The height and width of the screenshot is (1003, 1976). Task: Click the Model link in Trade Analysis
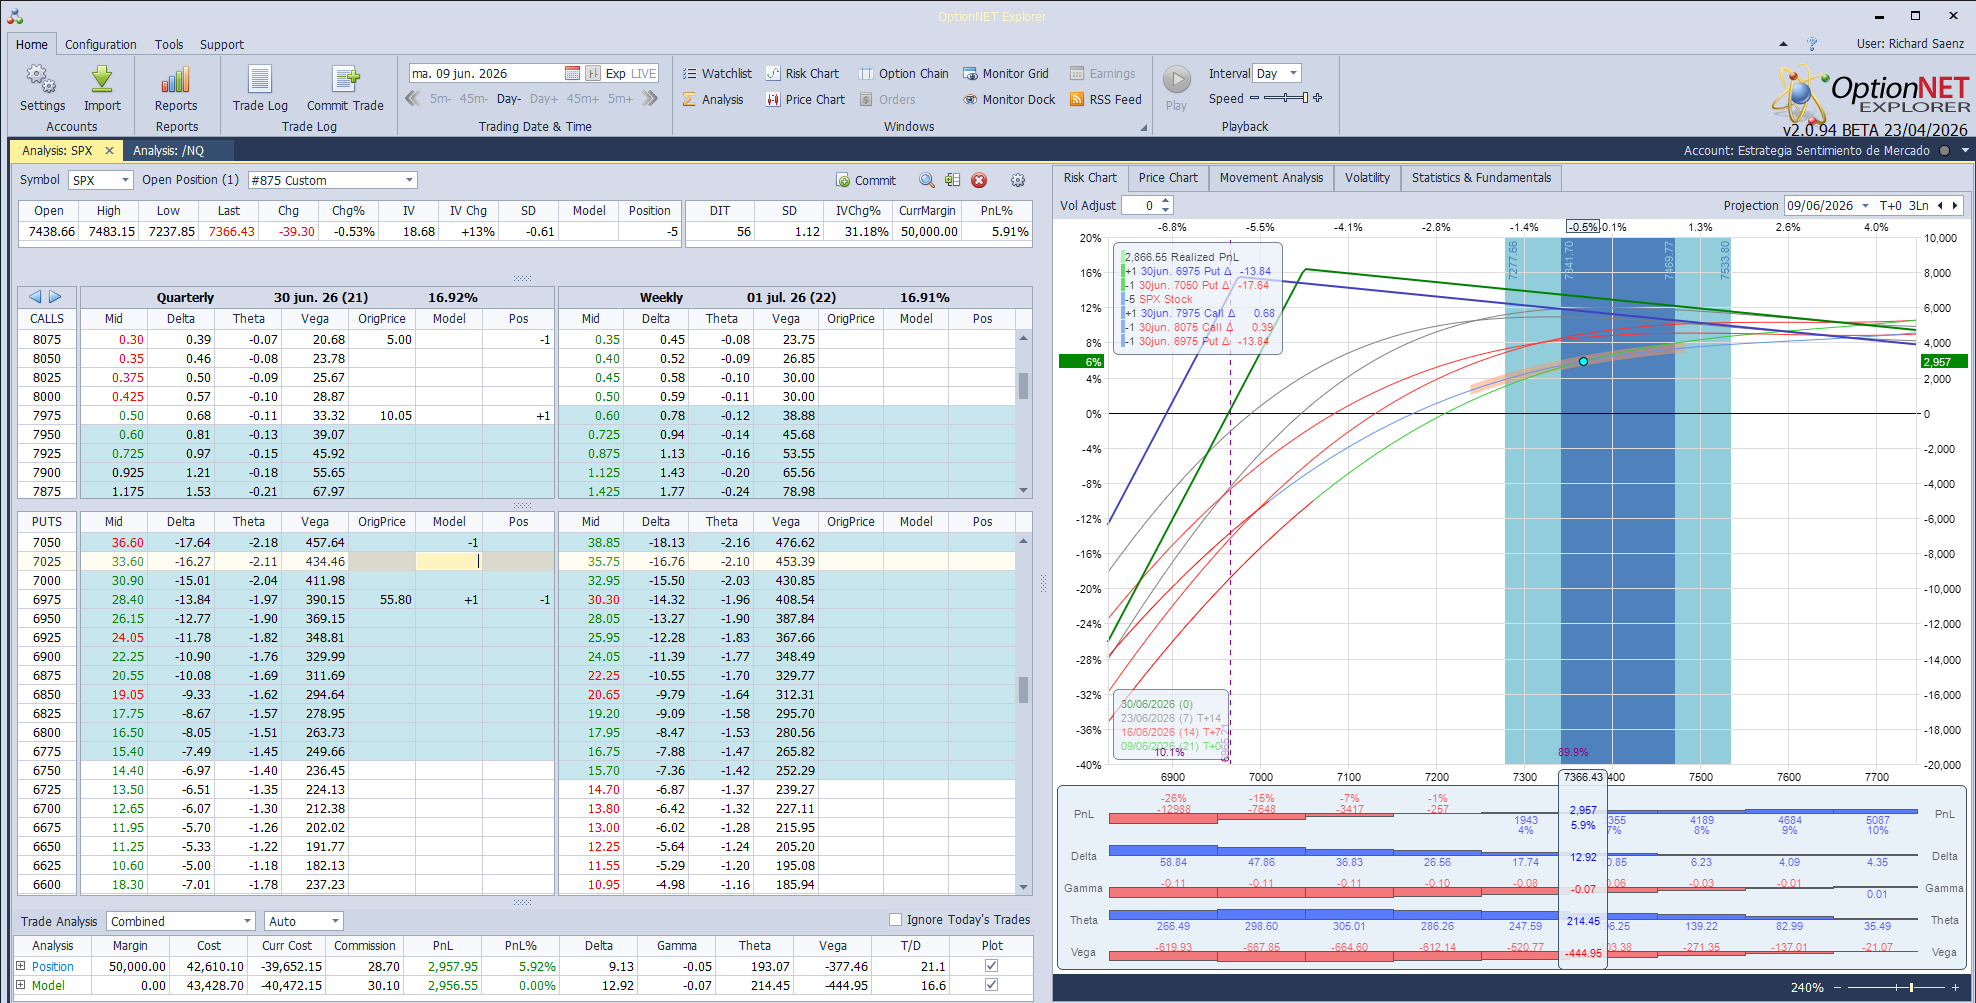pyautogui.click(x=48, y=985)
